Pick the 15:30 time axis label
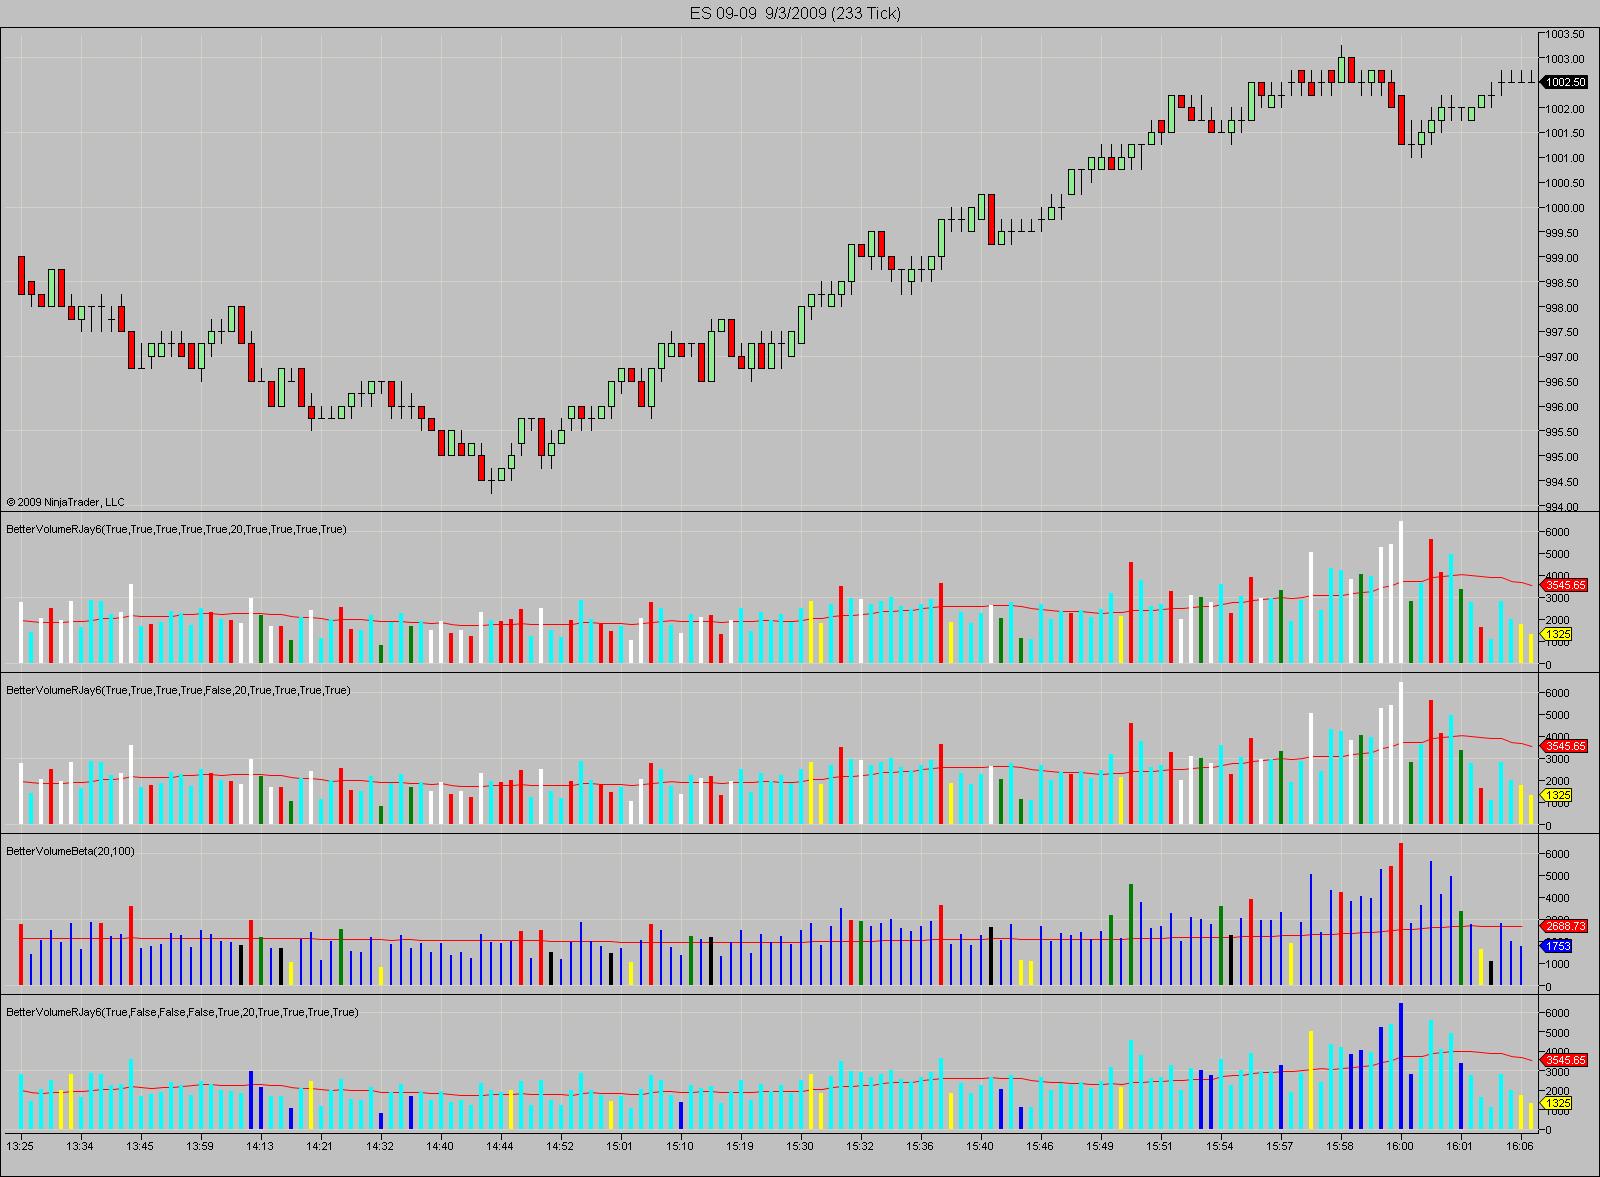 800,1146
